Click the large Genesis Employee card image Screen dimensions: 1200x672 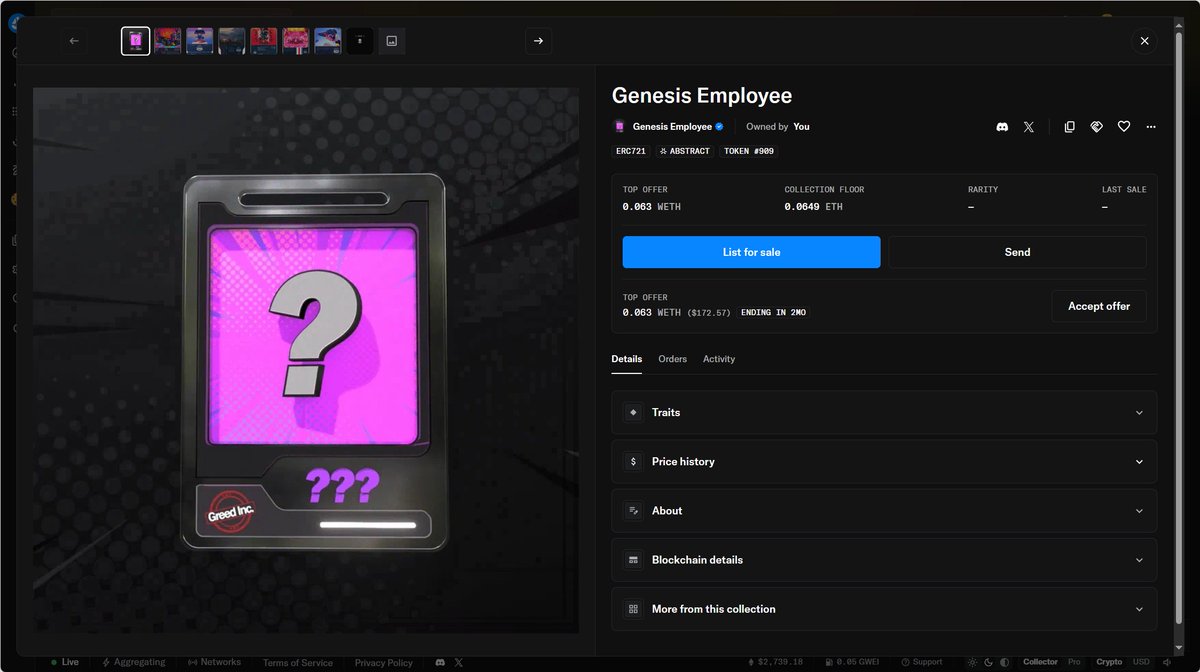(306, 360)
